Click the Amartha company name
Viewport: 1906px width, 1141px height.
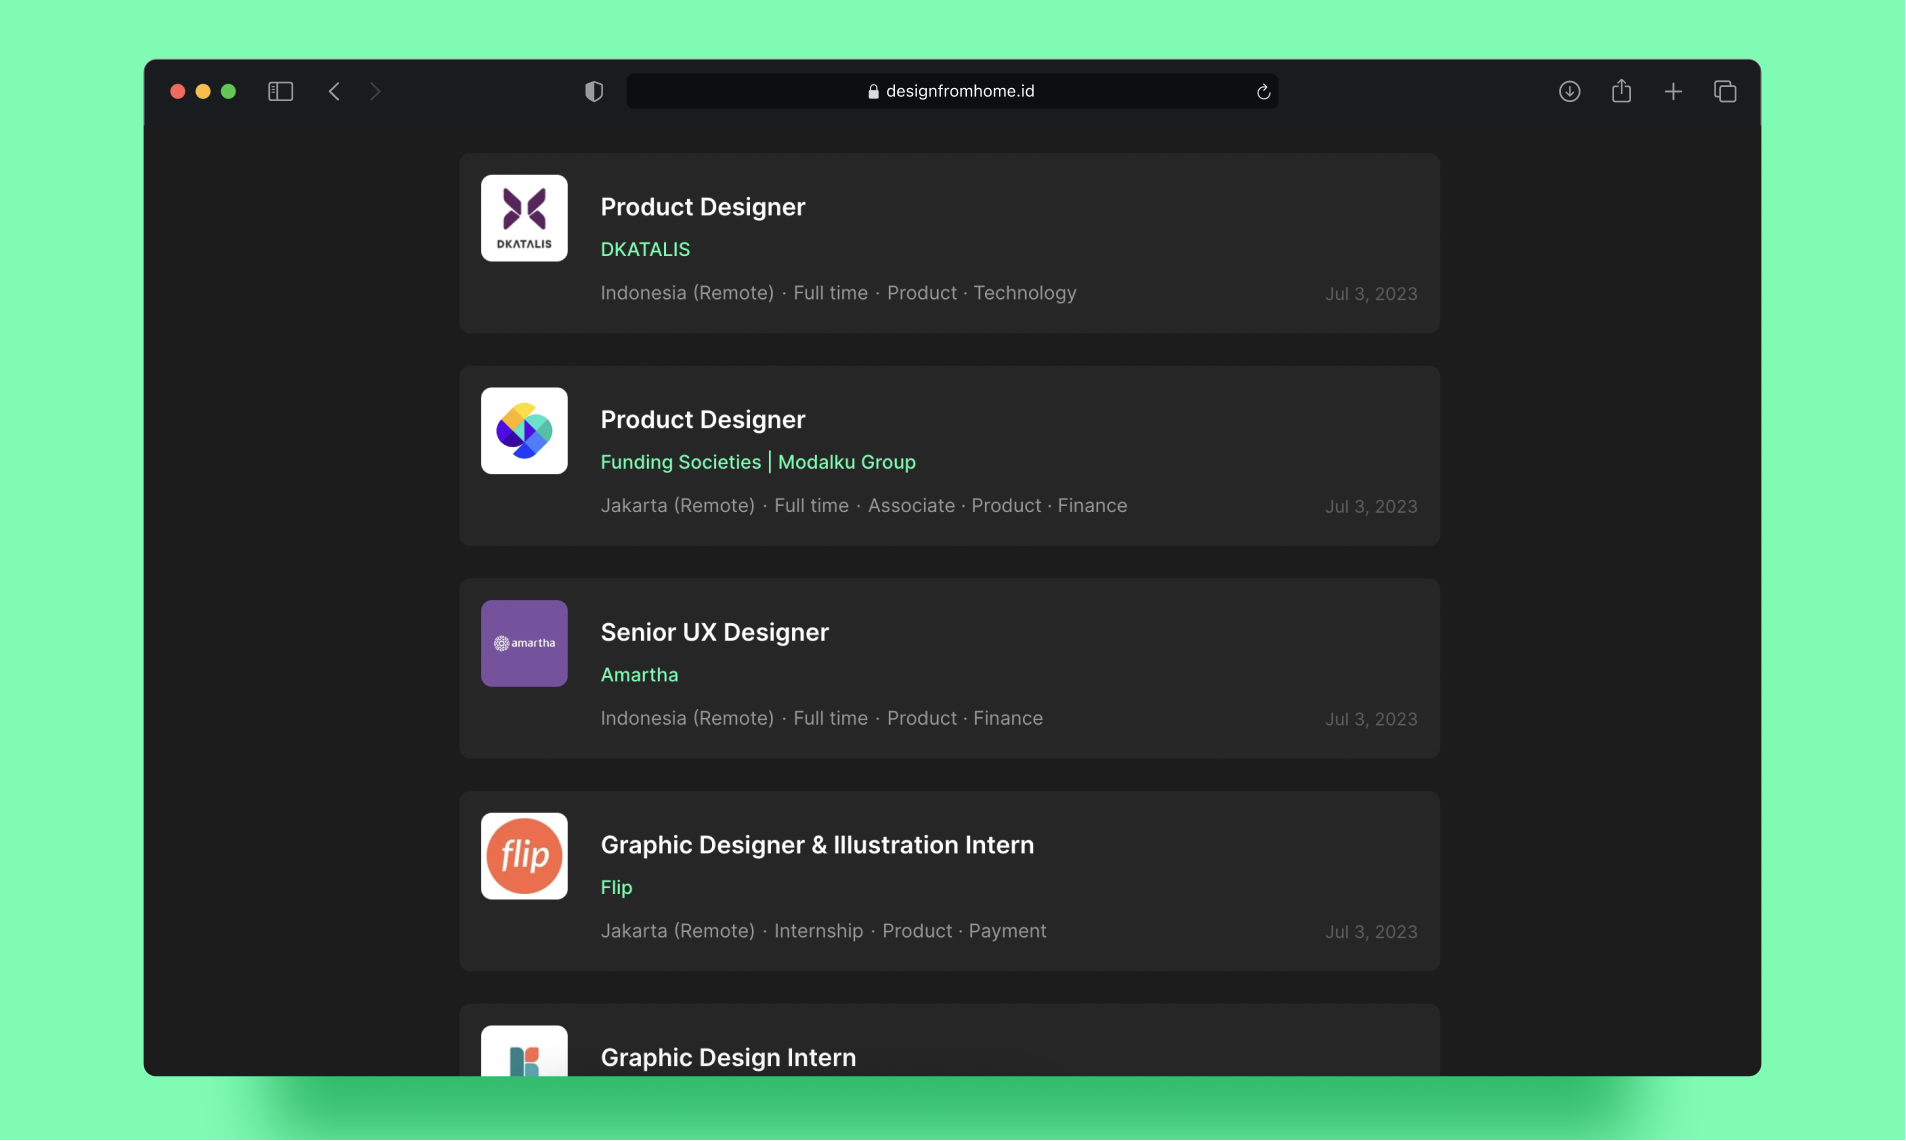point(639,675)
